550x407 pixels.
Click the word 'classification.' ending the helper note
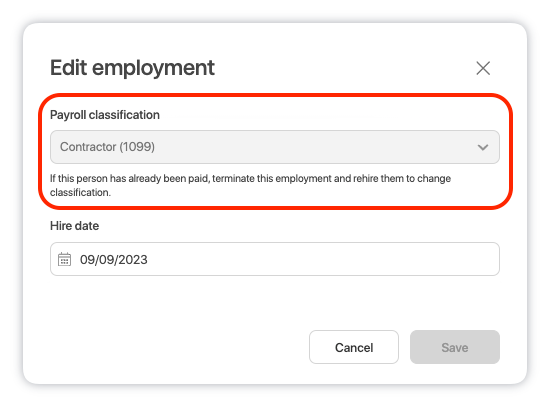[80, 193]
